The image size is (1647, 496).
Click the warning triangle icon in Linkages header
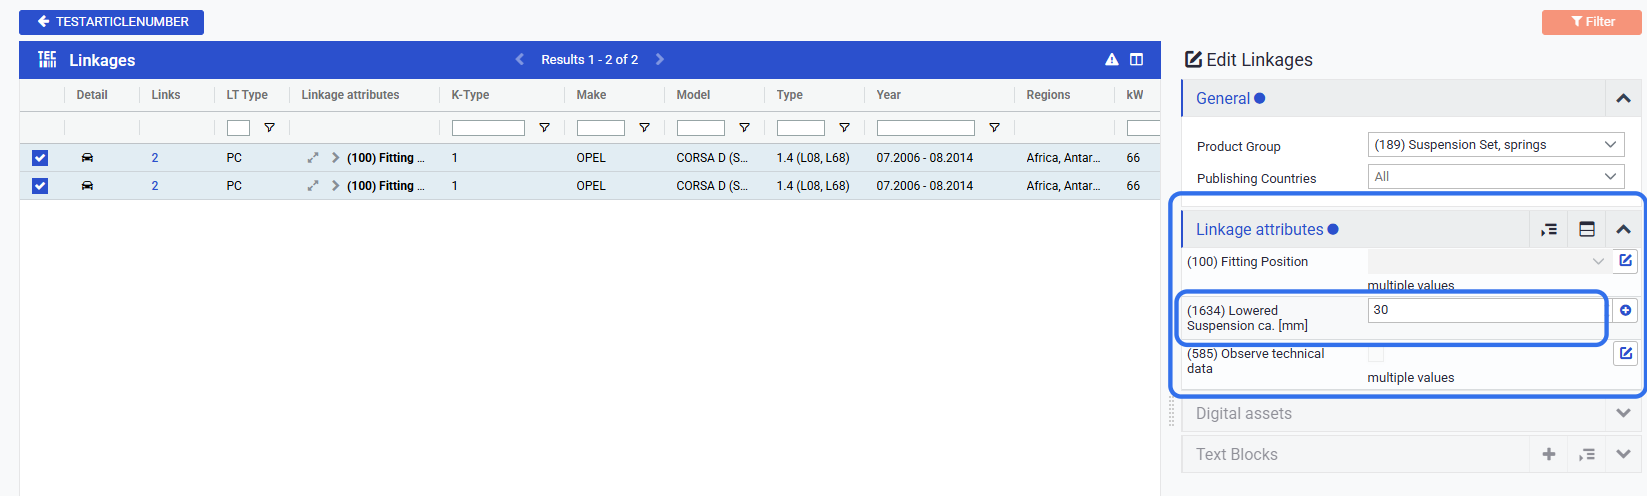[x=1112, y=60]
